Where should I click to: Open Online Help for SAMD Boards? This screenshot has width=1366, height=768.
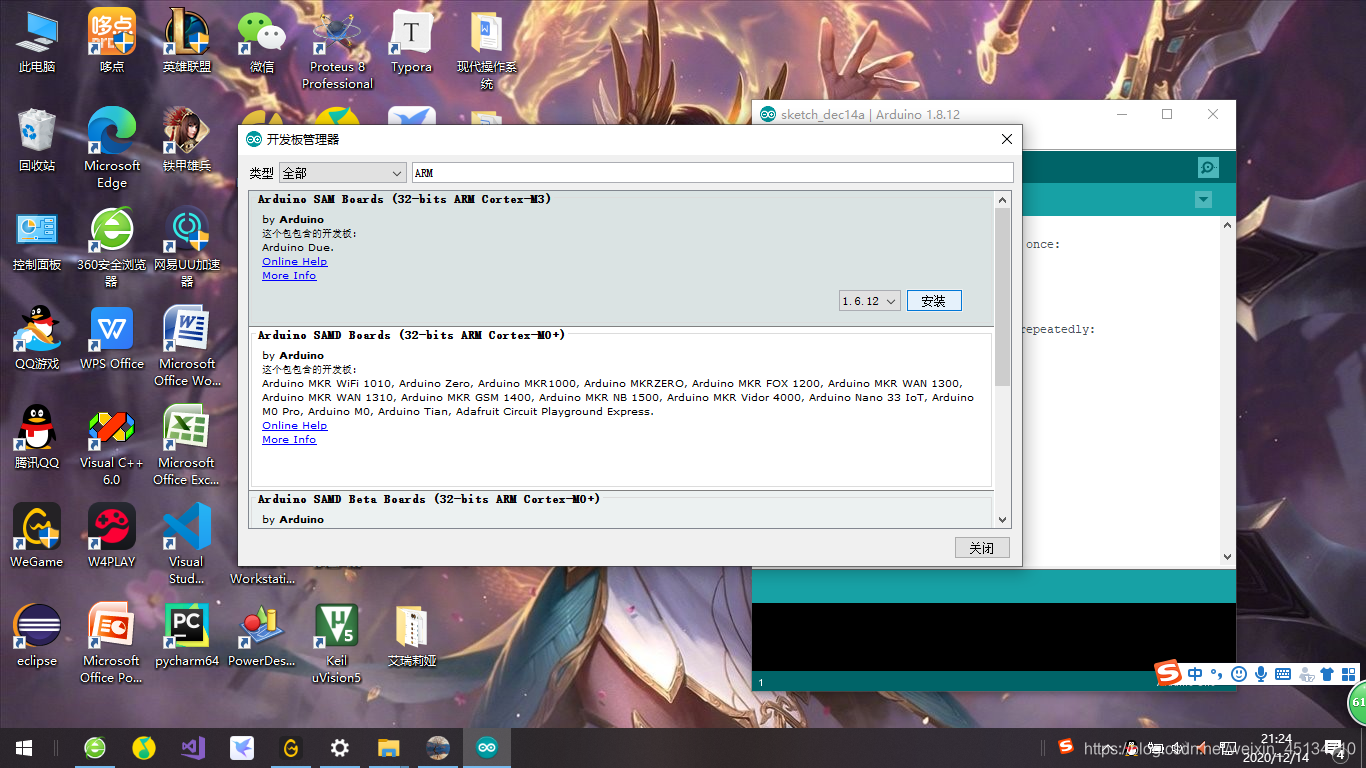click(x=295, y=426)
